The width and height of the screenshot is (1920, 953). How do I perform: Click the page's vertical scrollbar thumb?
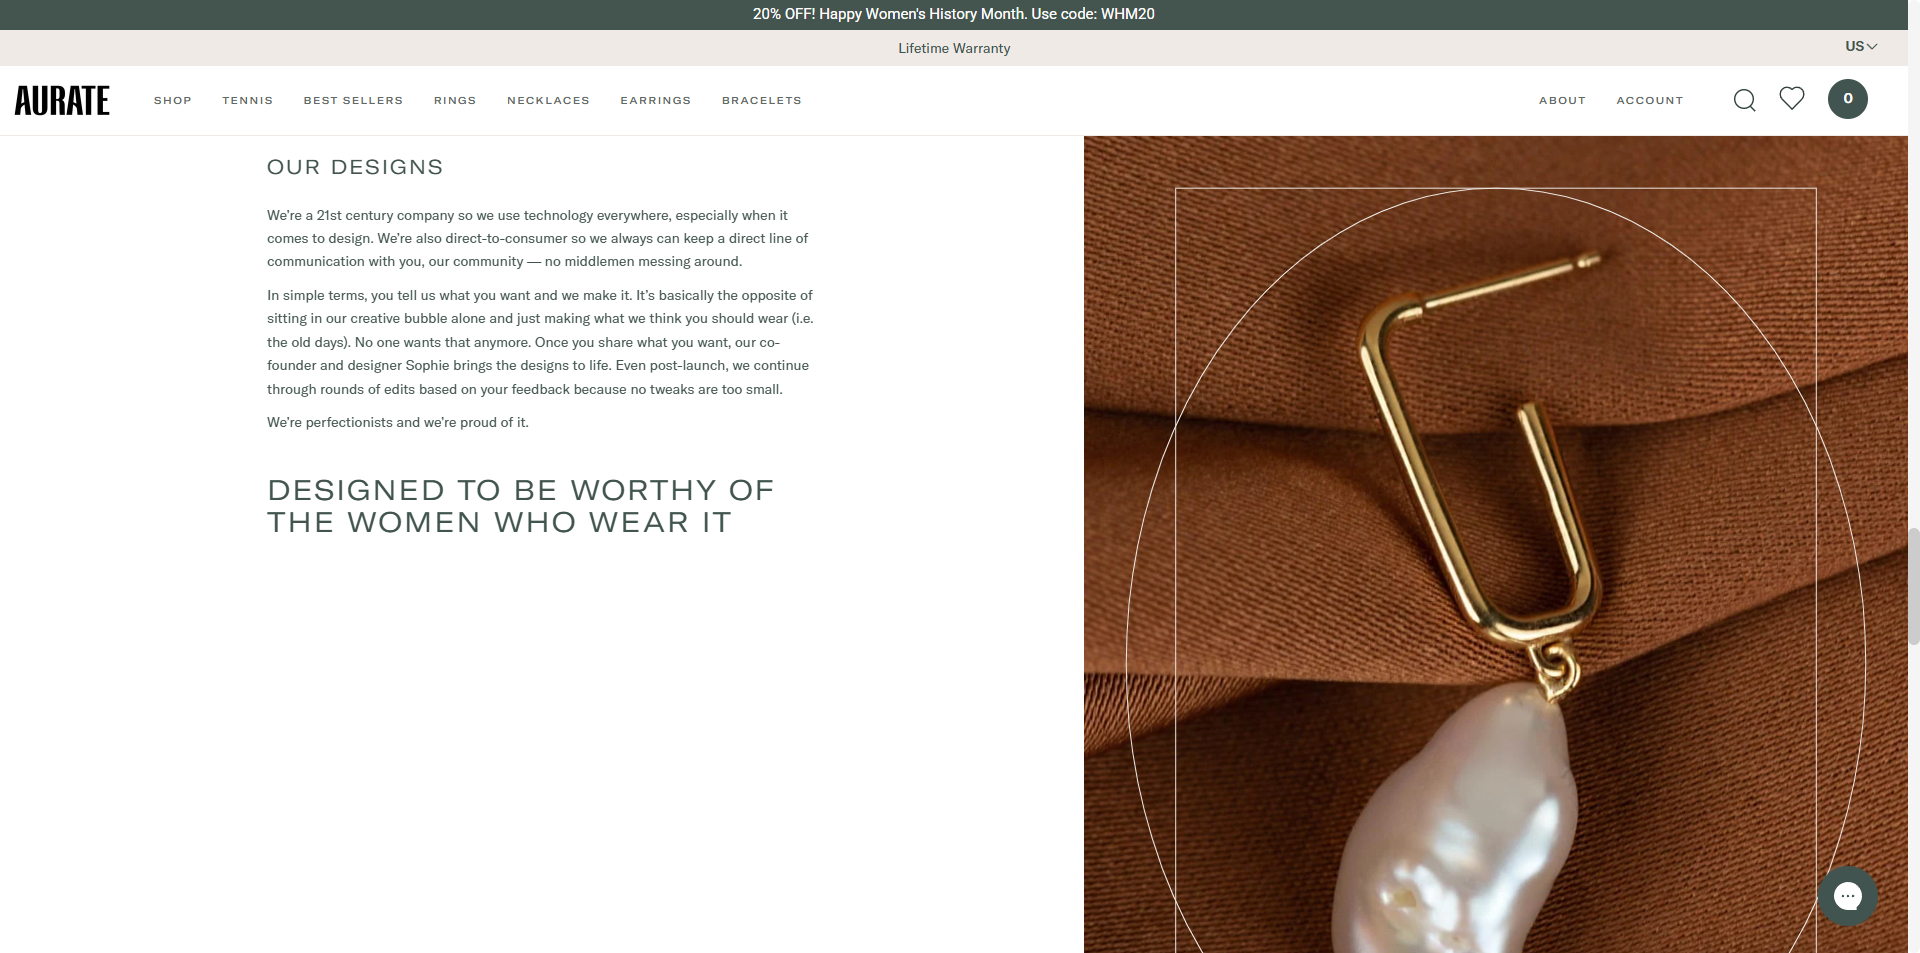click(x=1914, y=586)
